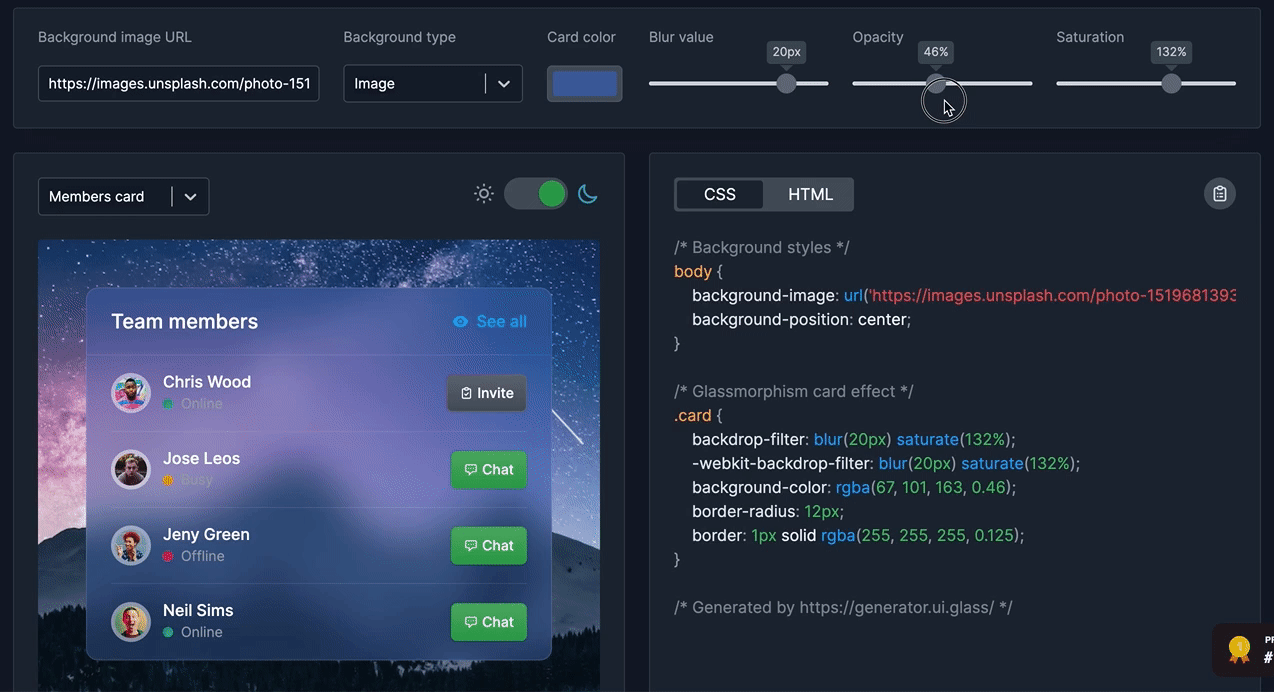Click the Online status under Neil Sims
The image size is (1274, 692).
201,632
